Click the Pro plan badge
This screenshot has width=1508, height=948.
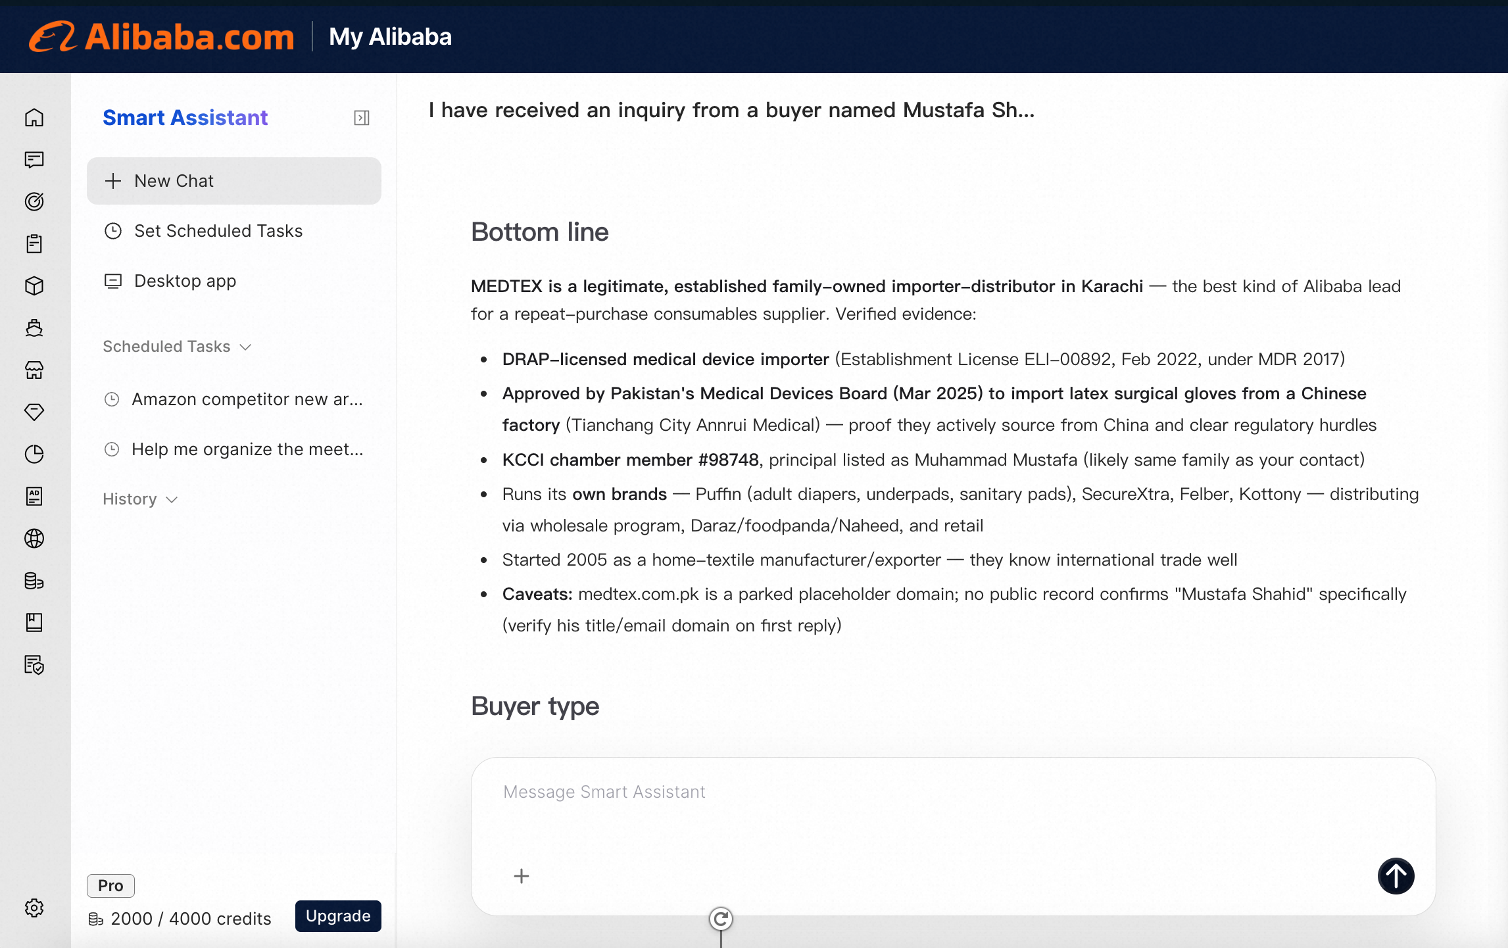coord(111,886)
